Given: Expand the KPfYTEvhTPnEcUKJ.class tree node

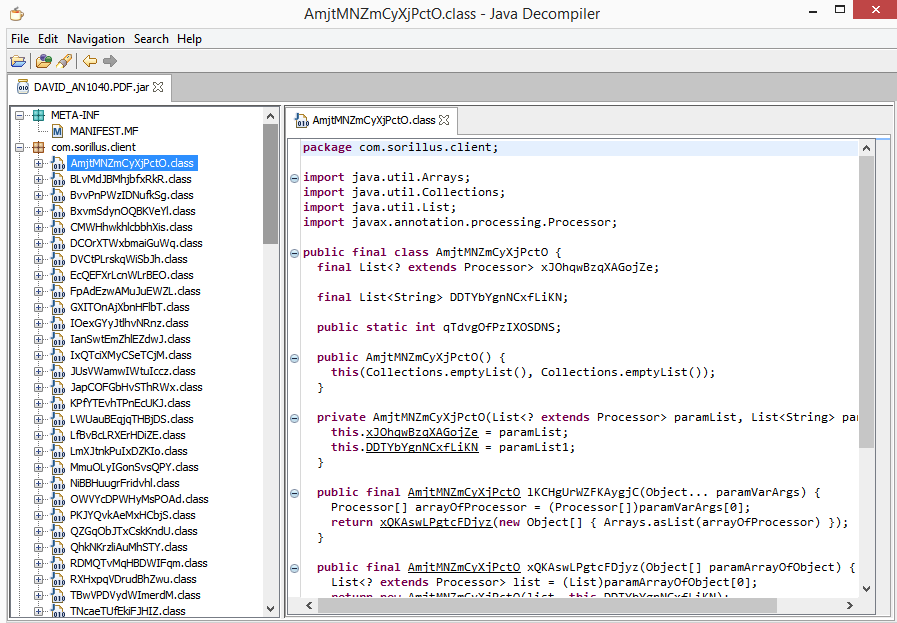Looking at the screenshot, I should pos(38,403).
